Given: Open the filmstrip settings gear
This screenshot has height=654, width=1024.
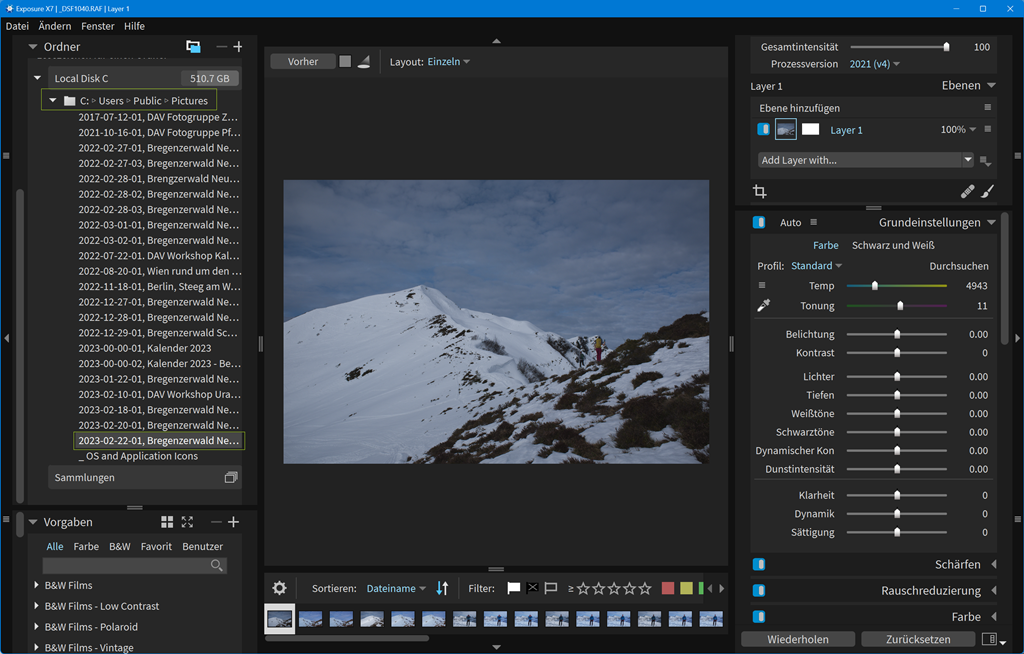Looking at the screenshot, I should coord(279,589).
